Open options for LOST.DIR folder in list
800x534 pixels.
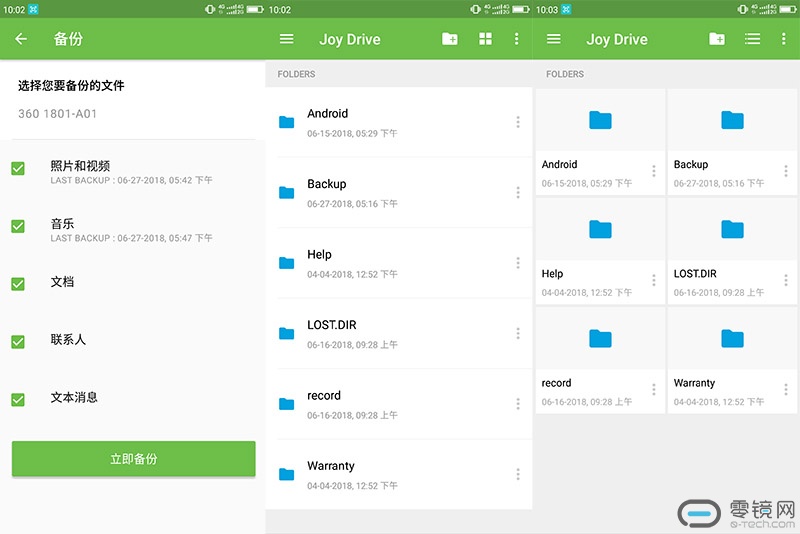coord(518,333)
